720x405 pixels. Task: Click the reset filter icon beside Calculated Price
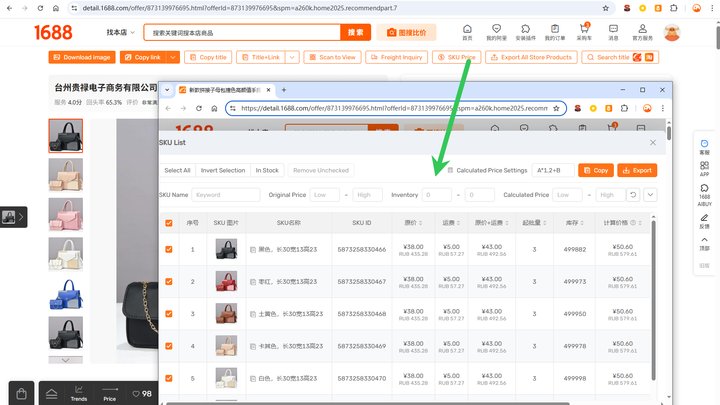click(x=633, y=195)
